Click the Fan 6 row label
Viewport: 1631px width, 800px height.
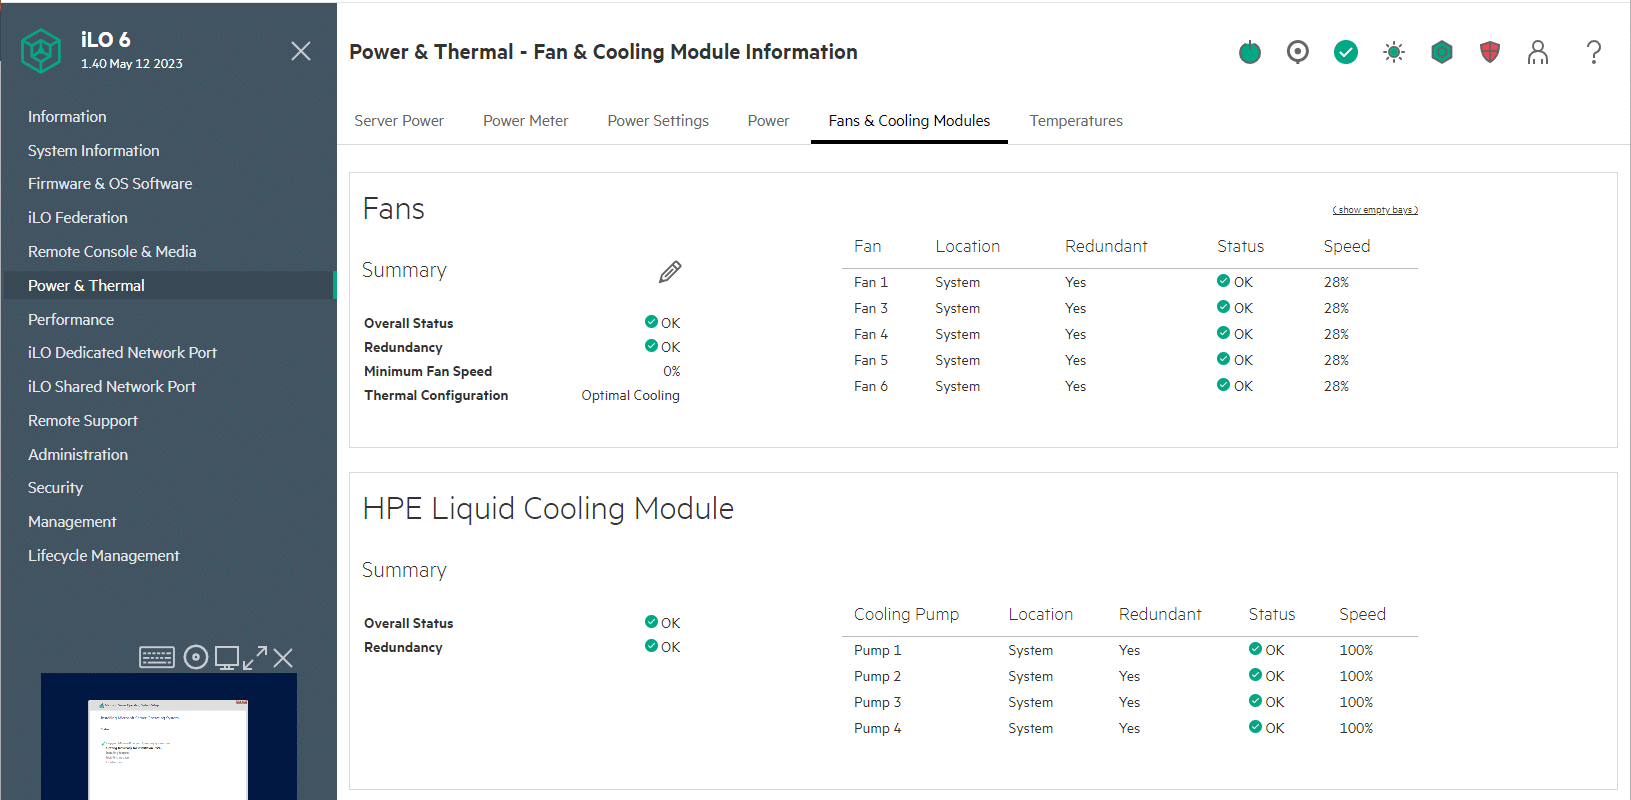[x=871, y=387]
